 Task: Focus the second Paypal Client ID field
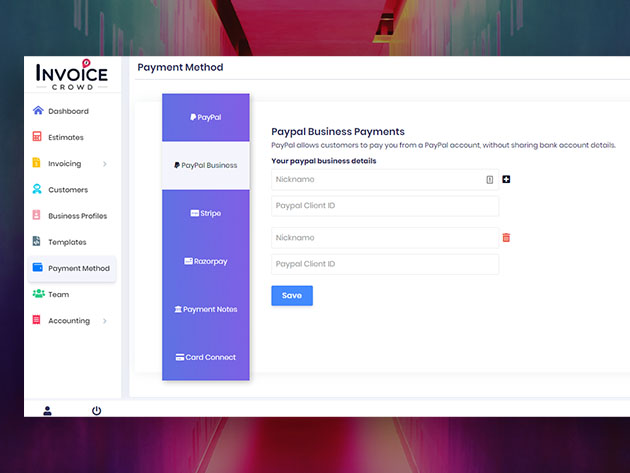(385, 264)
